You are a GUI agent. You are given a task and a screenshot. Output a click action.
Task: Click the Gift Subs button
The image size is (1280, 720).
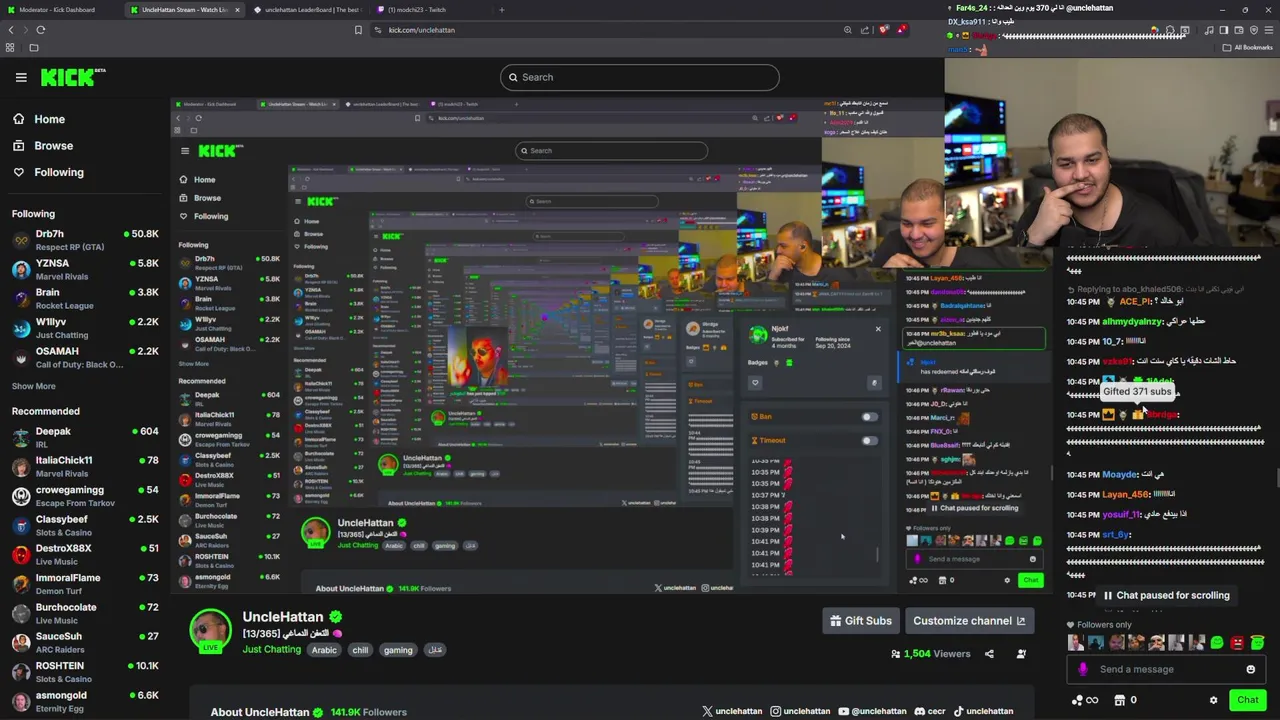860,621
